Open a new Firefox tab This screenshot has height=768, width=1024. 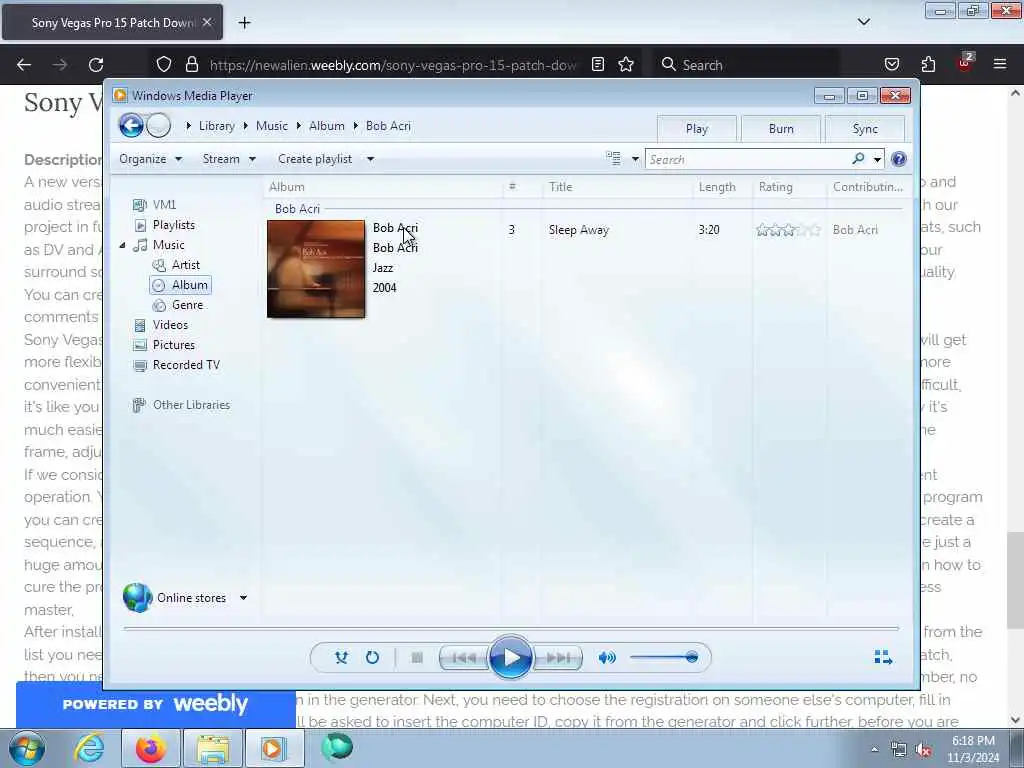point(244,23)
